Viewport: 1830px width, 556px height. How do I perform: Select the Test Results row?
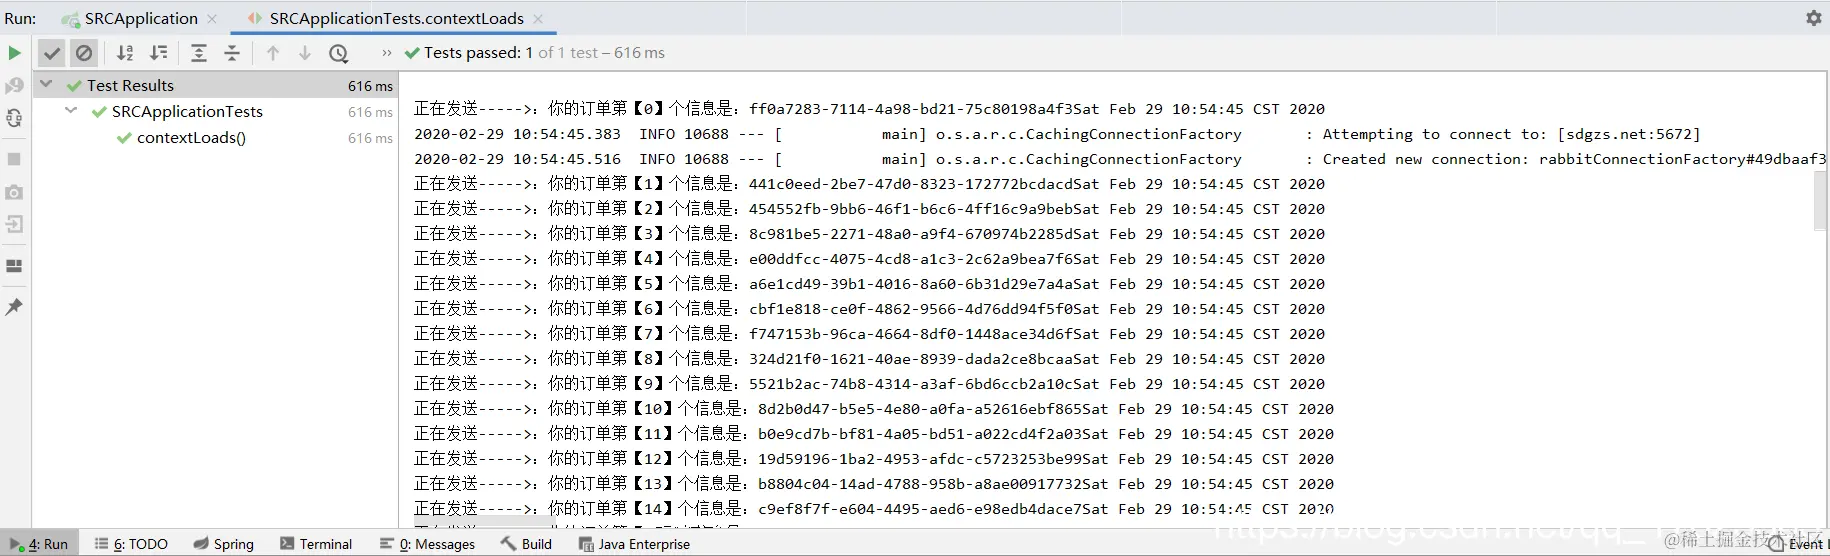click(216, 85)
